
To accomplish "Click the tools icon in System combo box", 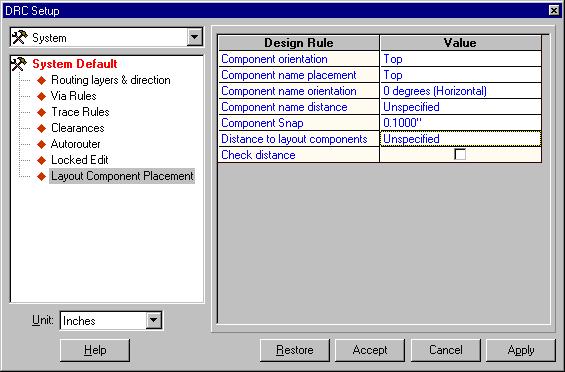I will click(20, 37).
